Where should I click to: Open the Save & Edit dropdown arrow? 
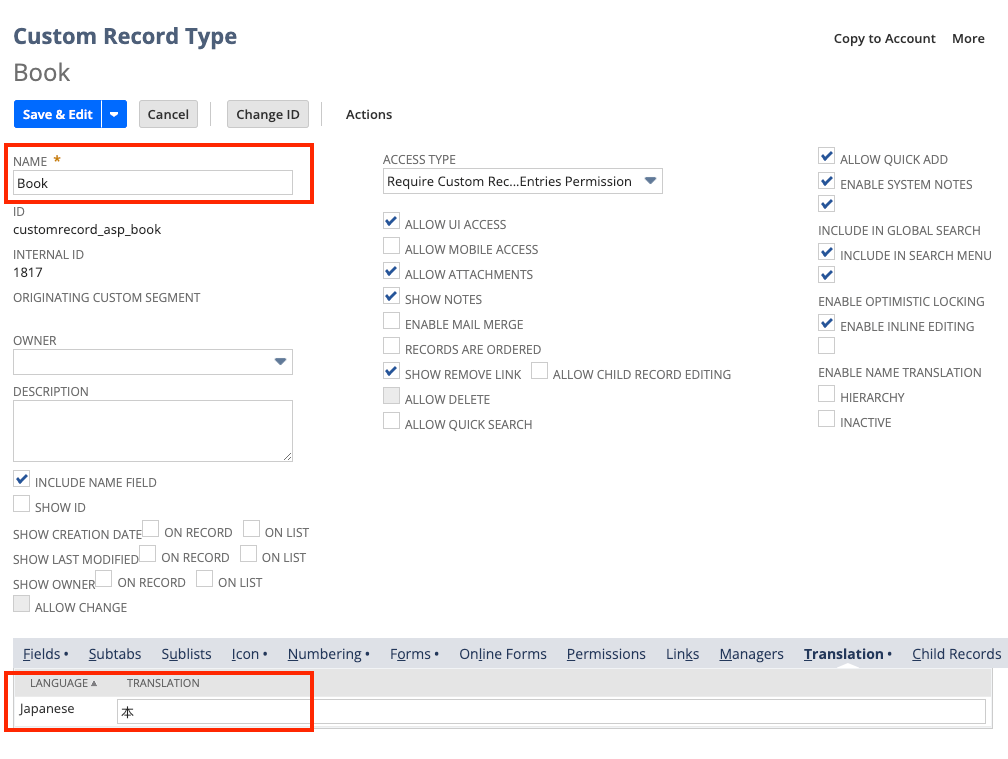click(115, 114)
